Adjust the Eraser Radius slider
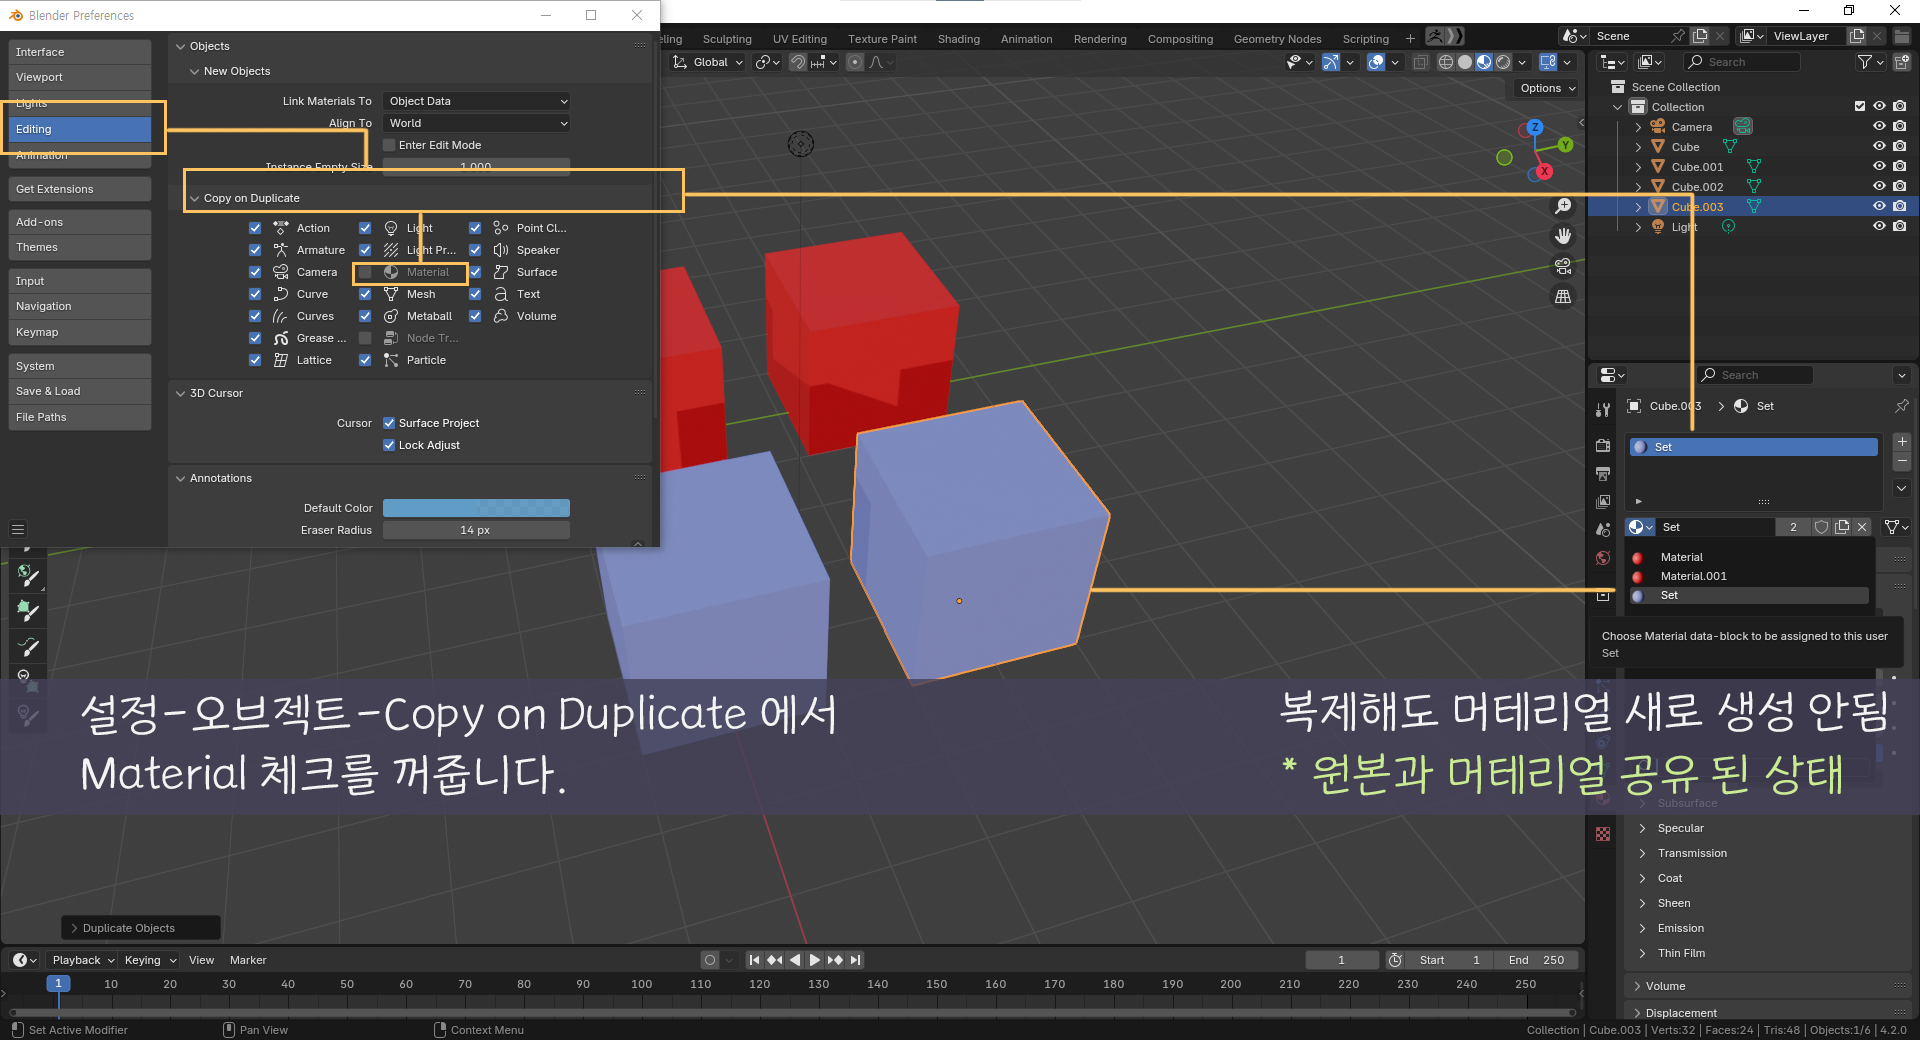 (476, 530)
